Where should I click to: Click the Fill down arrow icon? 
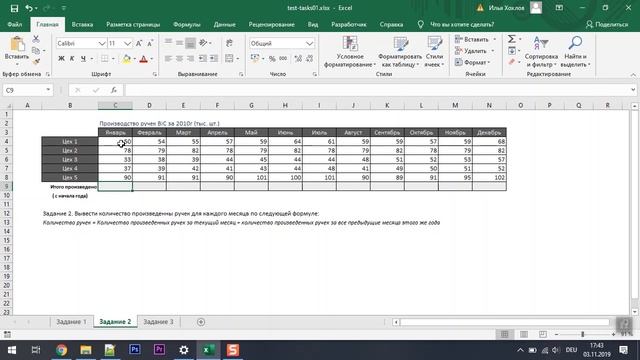tap(511, 51)
